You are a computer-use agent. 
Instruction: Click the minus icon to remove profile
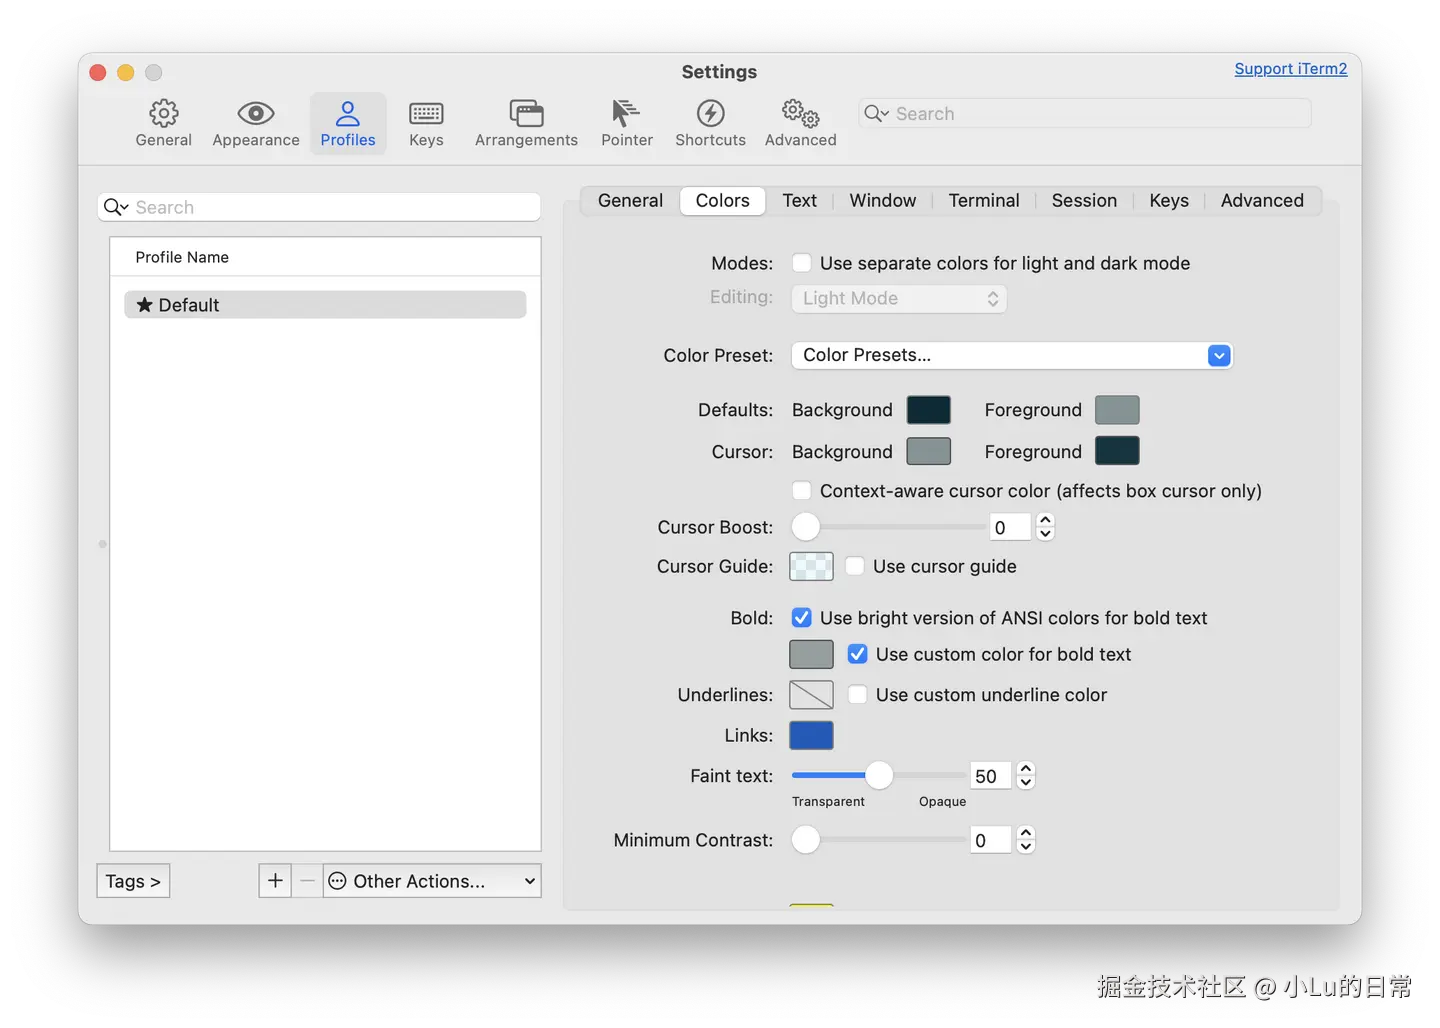[x=307, y=881]
